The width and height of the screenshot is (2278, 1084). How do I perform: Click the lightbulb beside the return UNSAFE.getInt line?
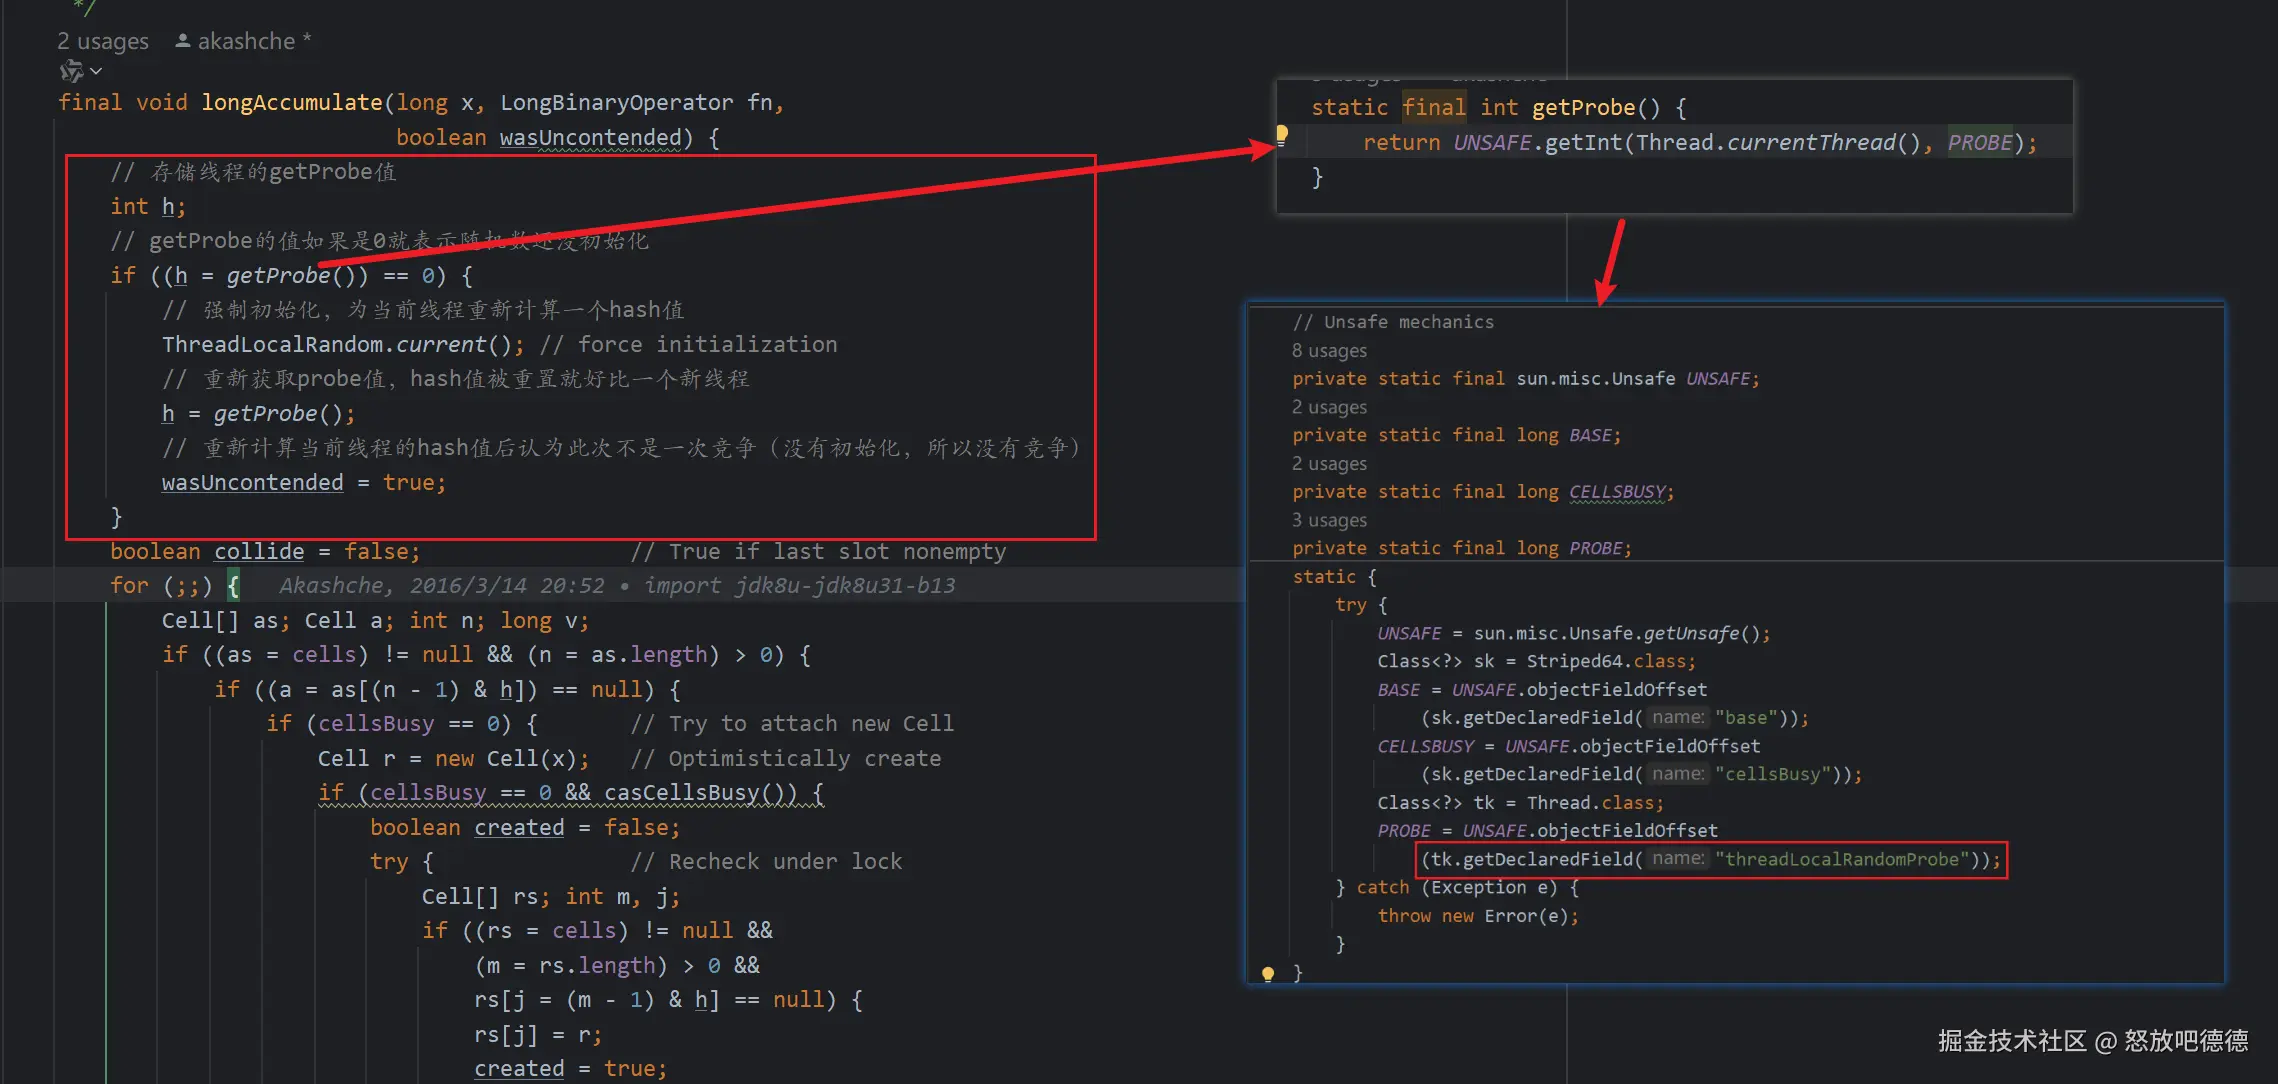(x=1282, y=134)
